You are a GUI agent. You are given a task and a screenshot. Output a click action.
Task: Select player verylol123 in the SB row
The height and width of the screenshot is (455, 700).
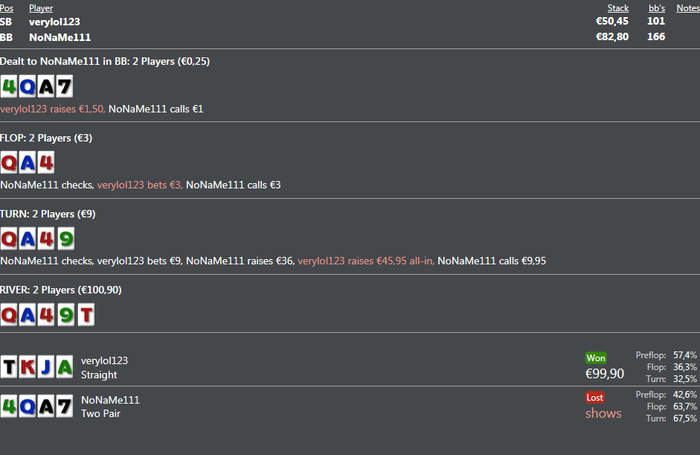54,21
